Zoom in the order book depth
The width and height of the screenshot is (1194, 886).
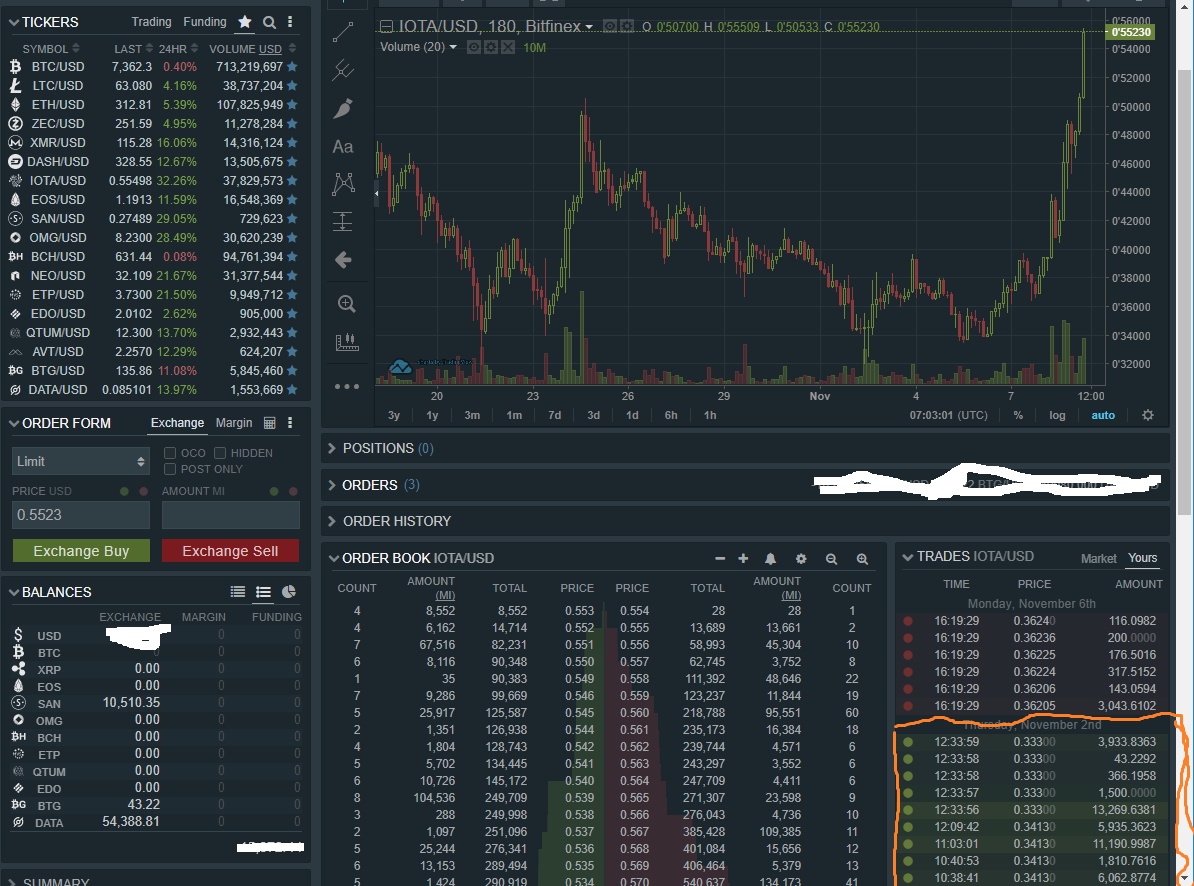(x=862, y=559)
